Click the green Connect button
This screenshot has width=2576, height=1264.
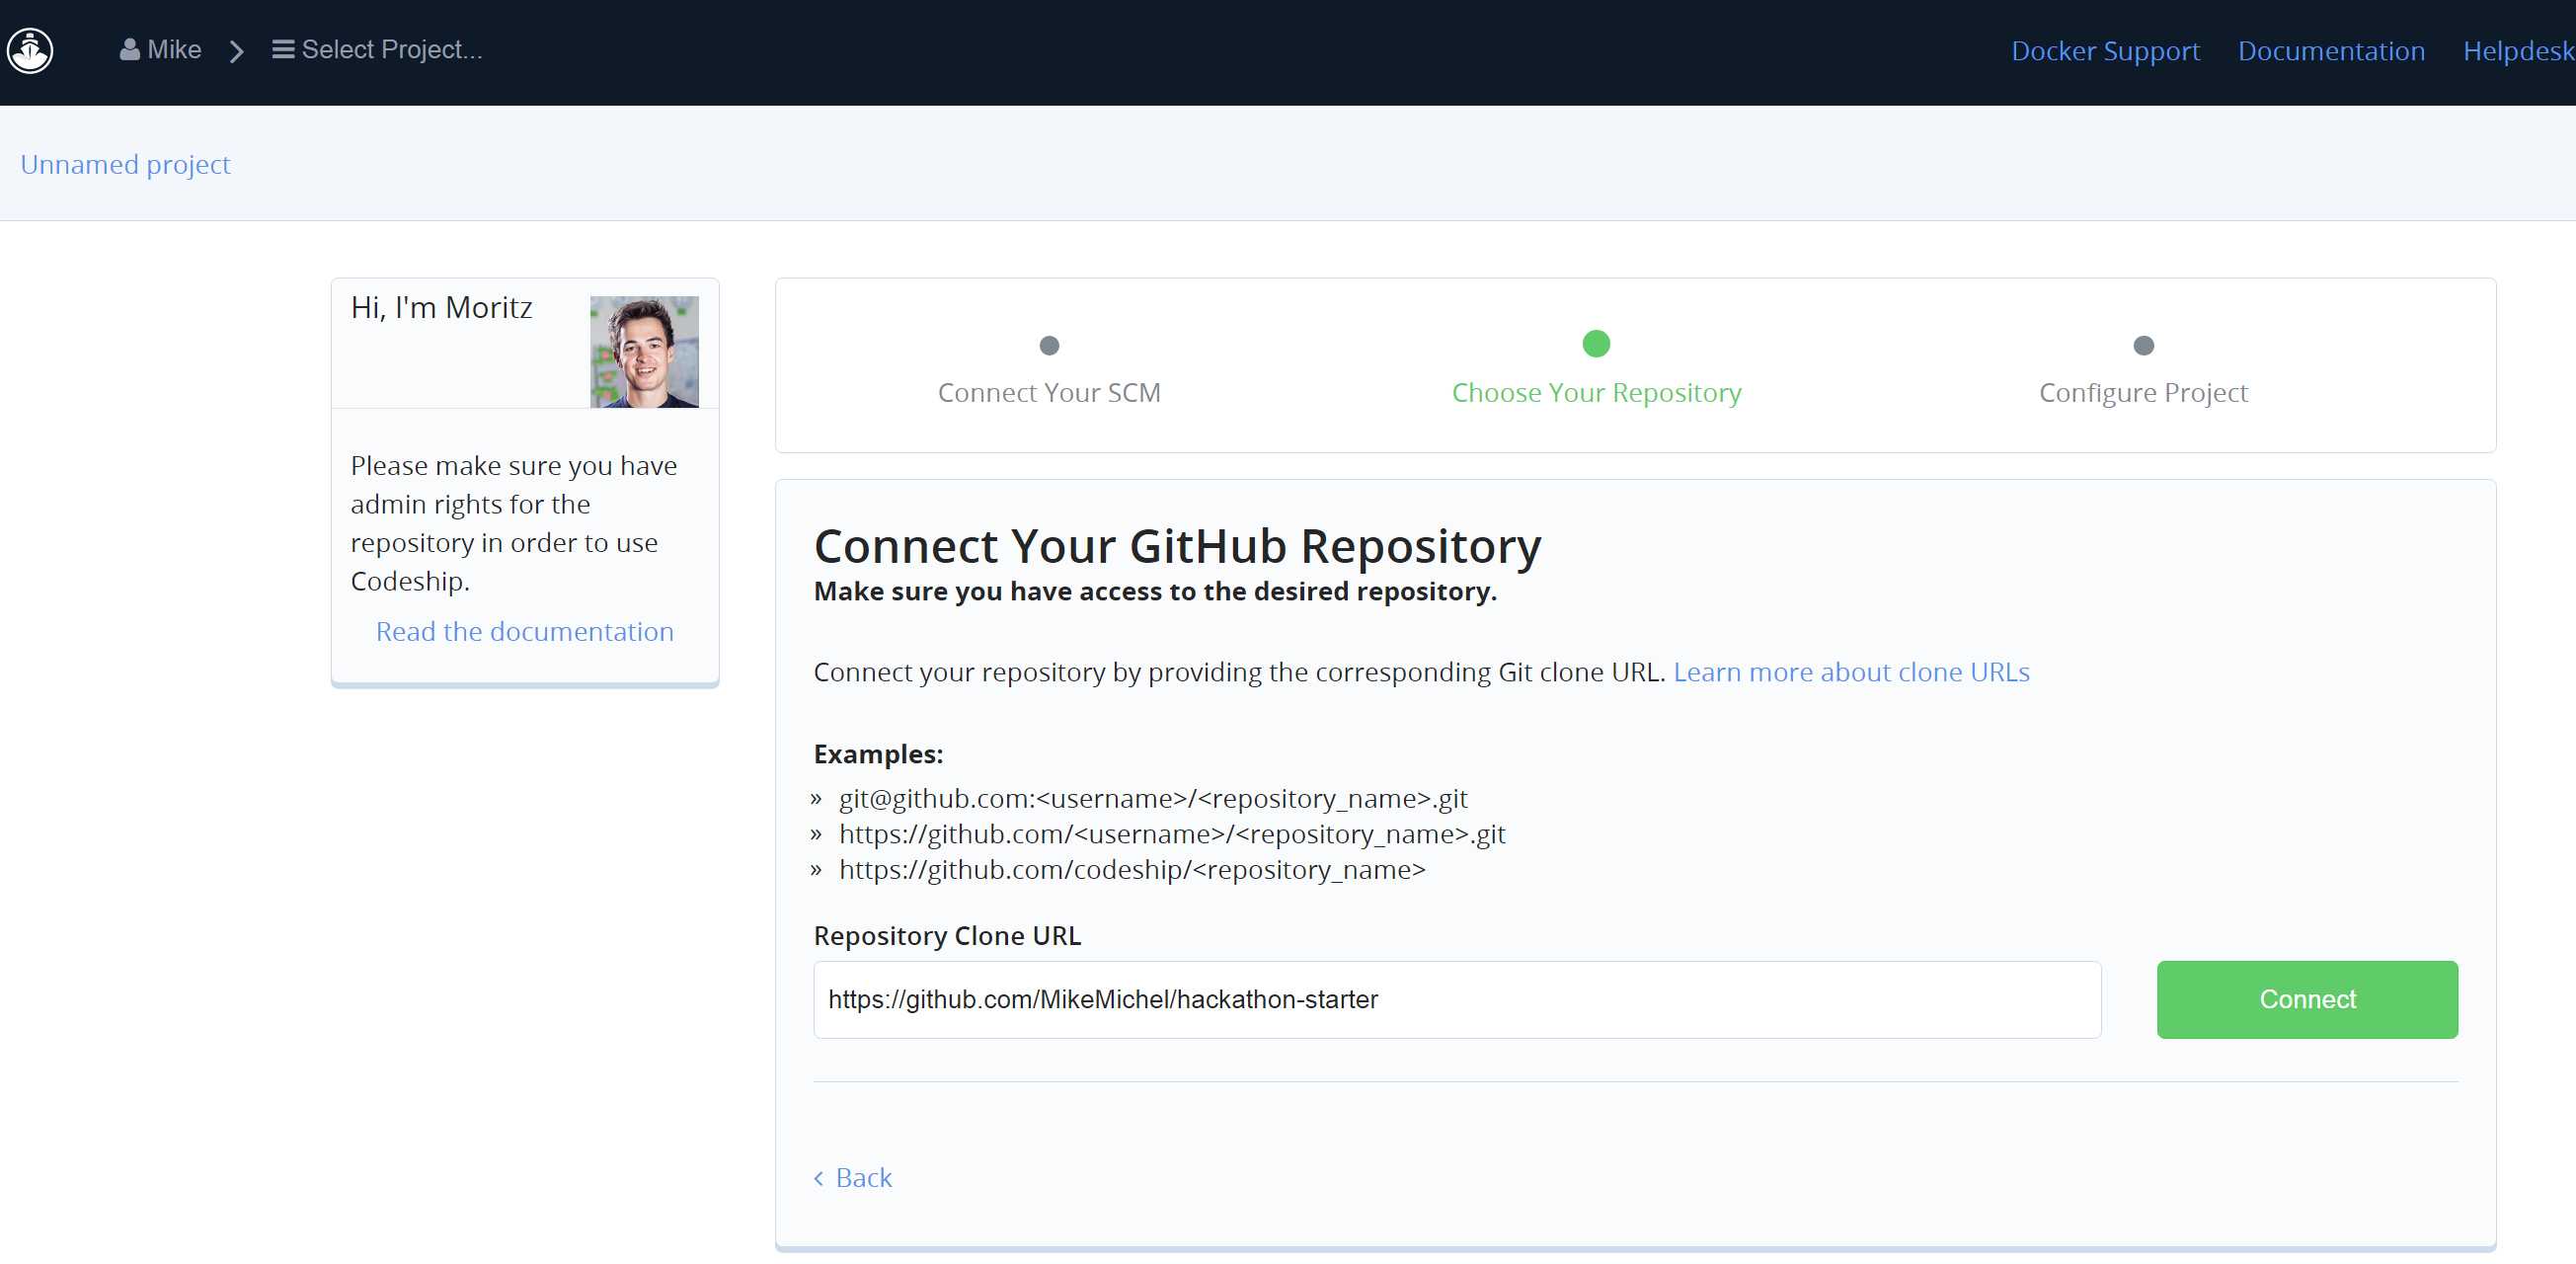tap(2306, 999)
